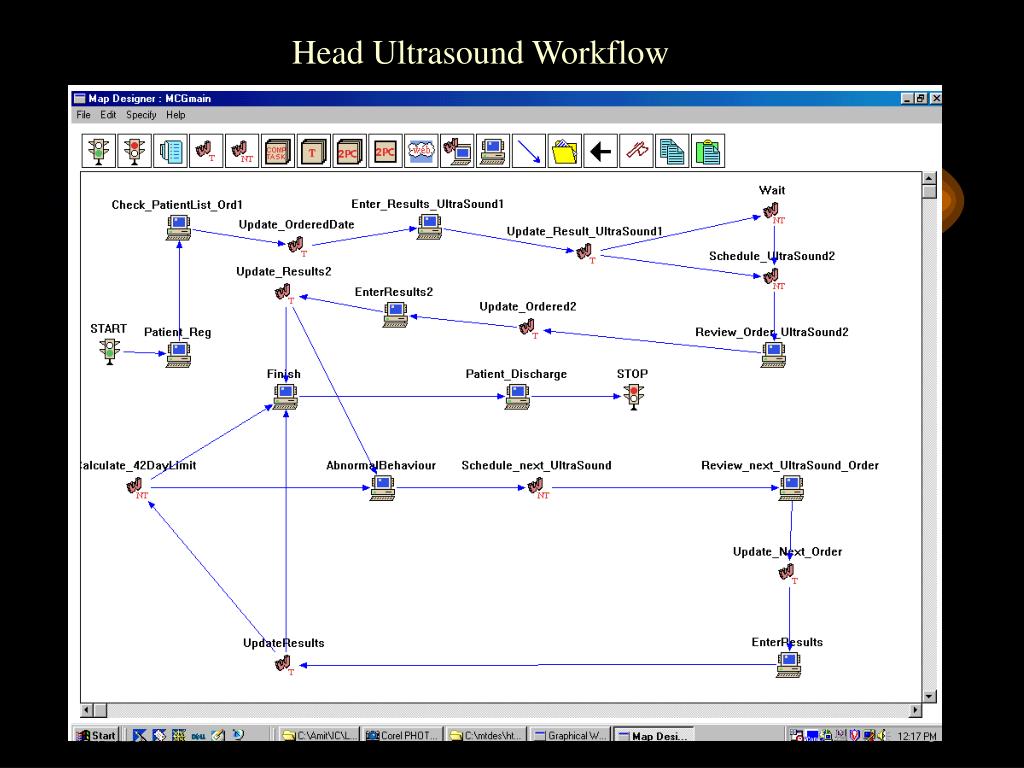Select the EnterResults computer node
Screen dimensions: 1024x768
point(788,665)
